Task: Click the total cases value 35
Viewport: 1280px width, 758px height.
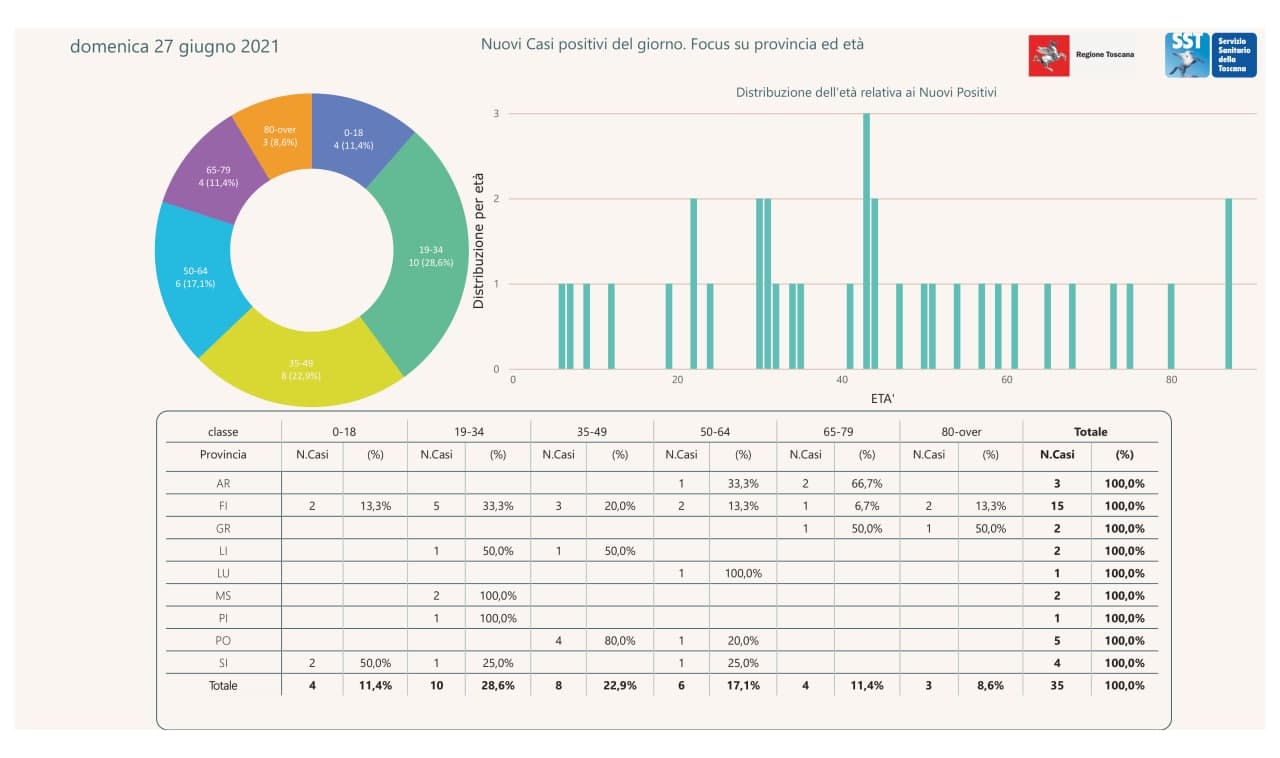Action: pyautogui.click(x=1057, y=685)
